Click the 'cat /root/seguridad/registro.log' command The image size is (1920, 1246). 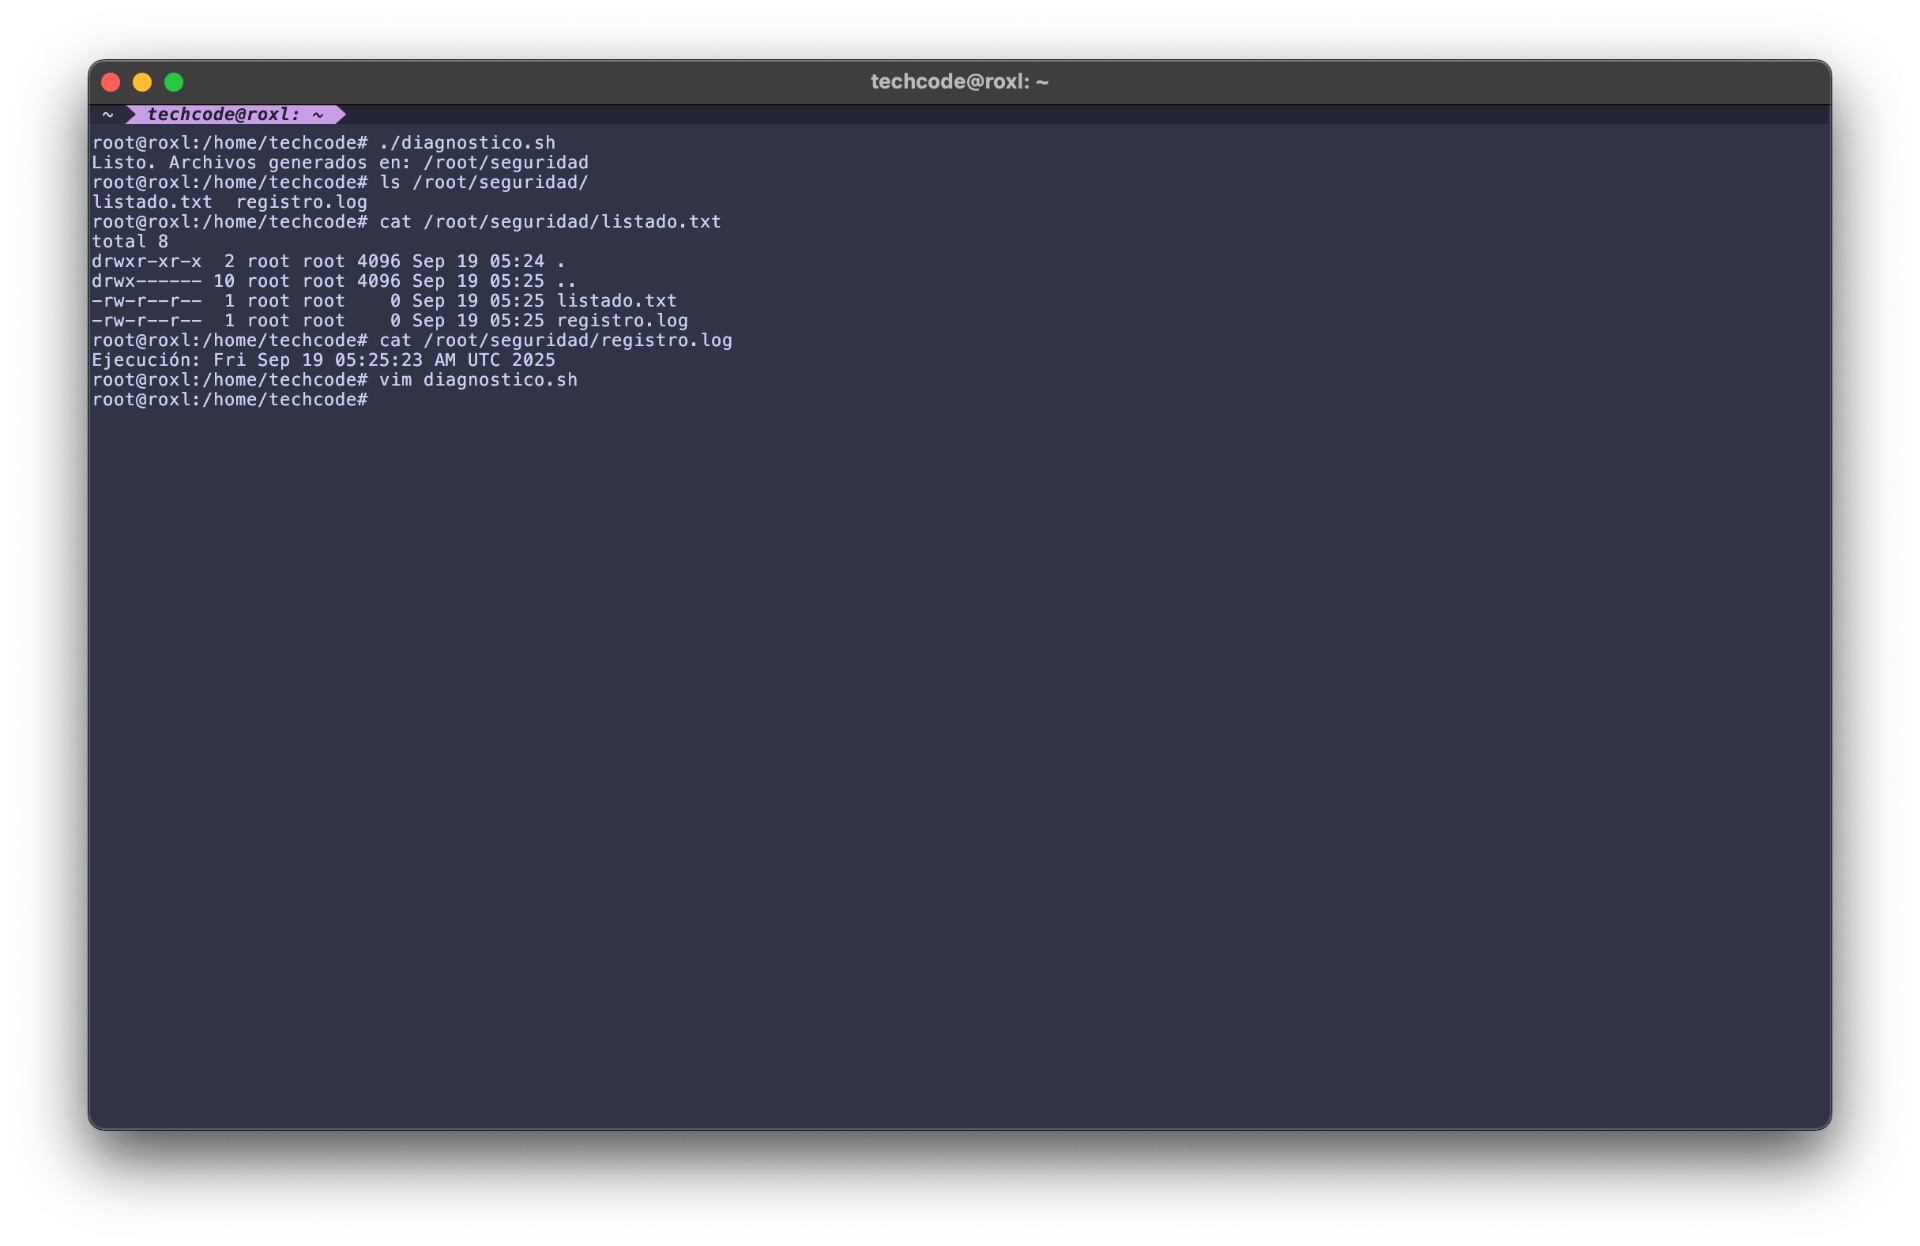(x=555, y=341)
